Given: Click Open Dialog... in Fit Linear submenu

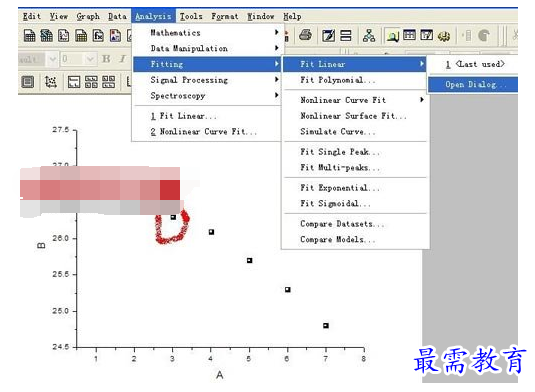Looking at the screenshot, I should (x=473, y=85).
